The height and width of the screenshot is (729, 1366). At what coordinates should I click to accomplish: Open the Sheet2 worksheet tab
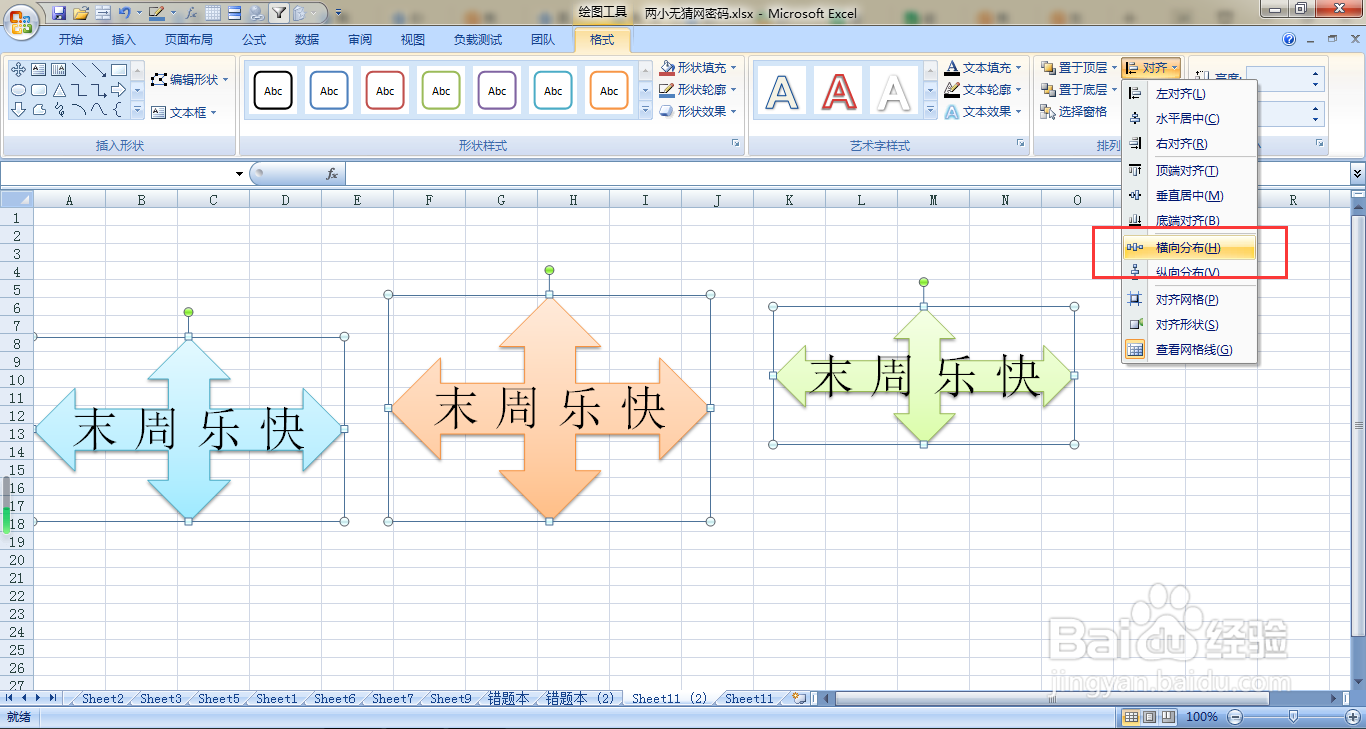coord(103,699)
